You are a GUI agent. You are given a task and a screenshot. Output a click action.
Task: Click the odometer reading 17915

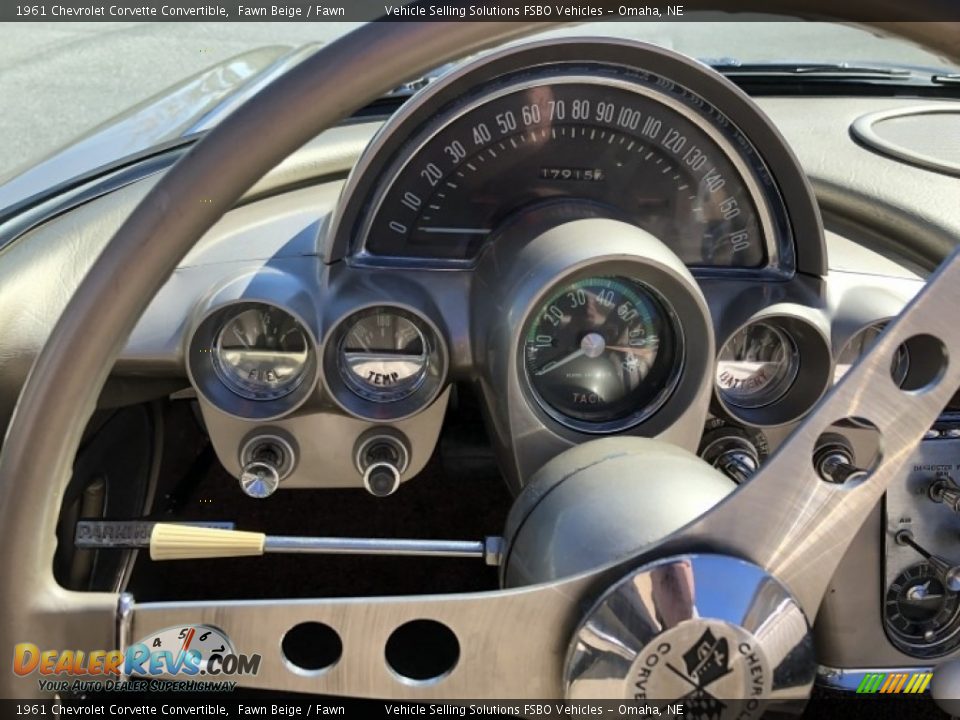tap(571, 174)
